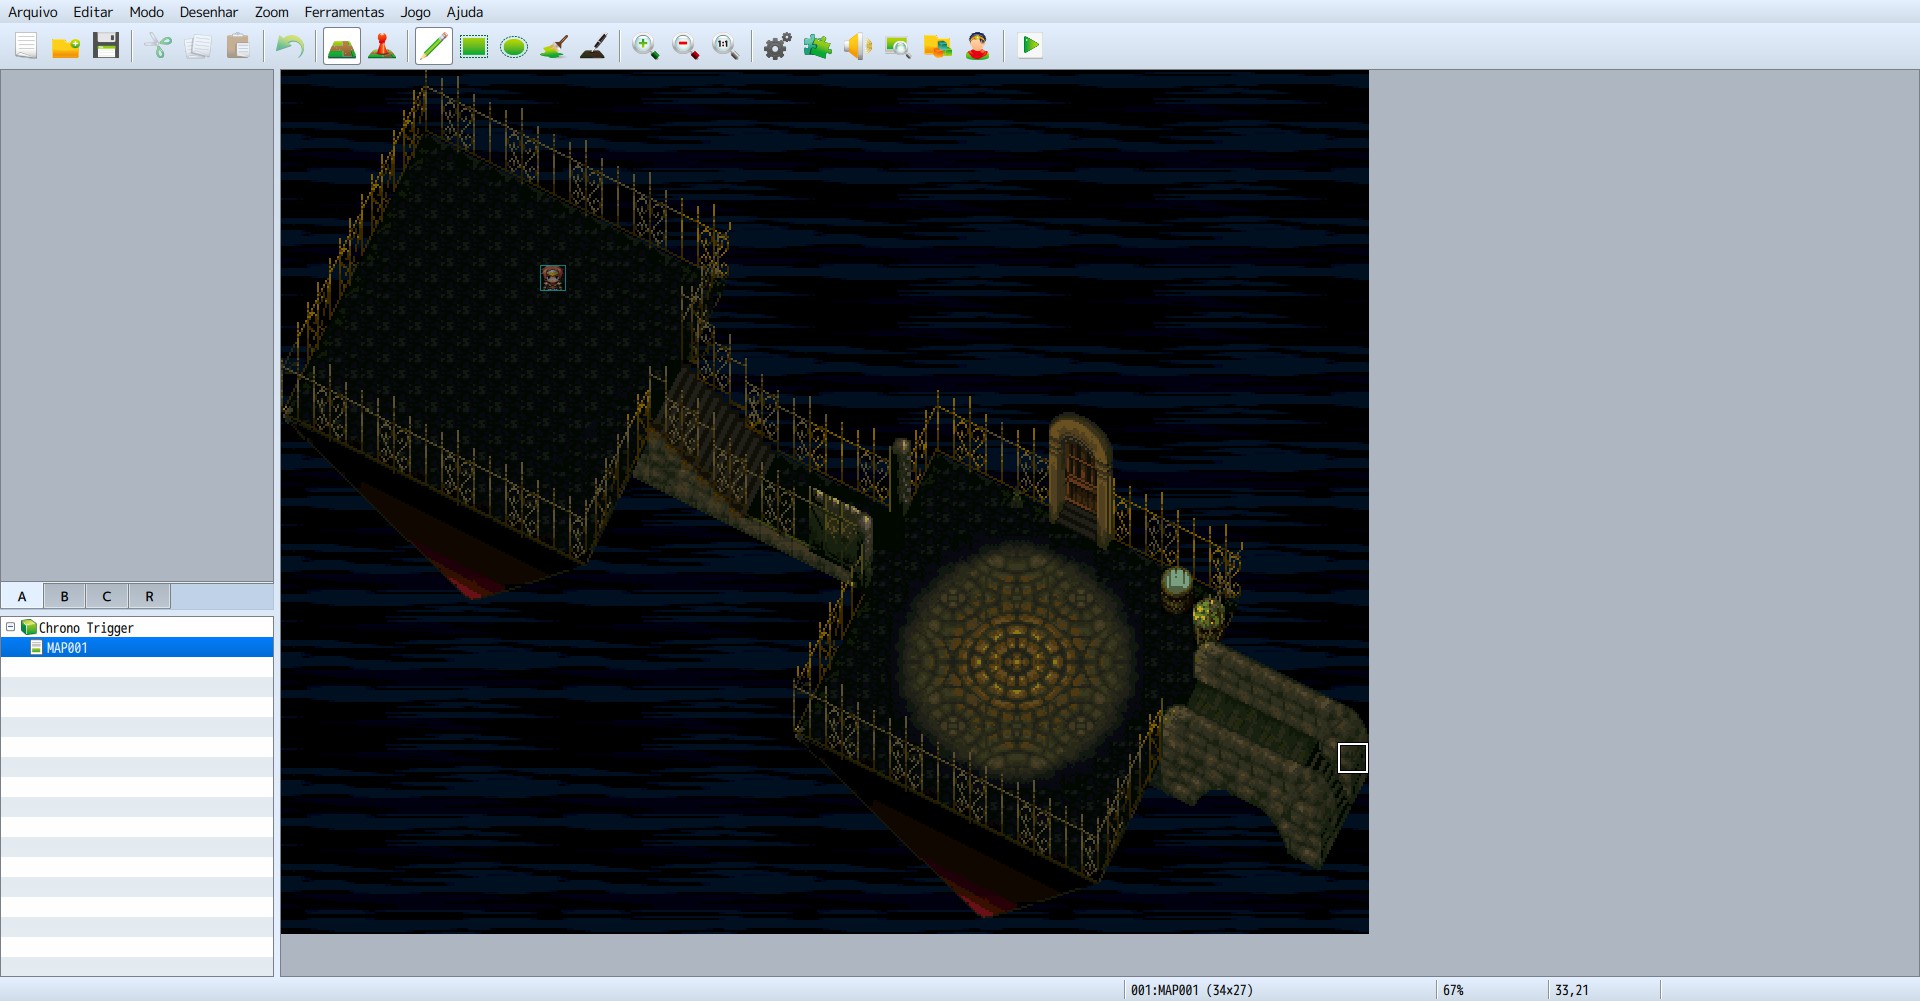The width and height of the screenshot is (1920, 1001).
Task: Click the Cut scissors icon
Action: point(158,46)
